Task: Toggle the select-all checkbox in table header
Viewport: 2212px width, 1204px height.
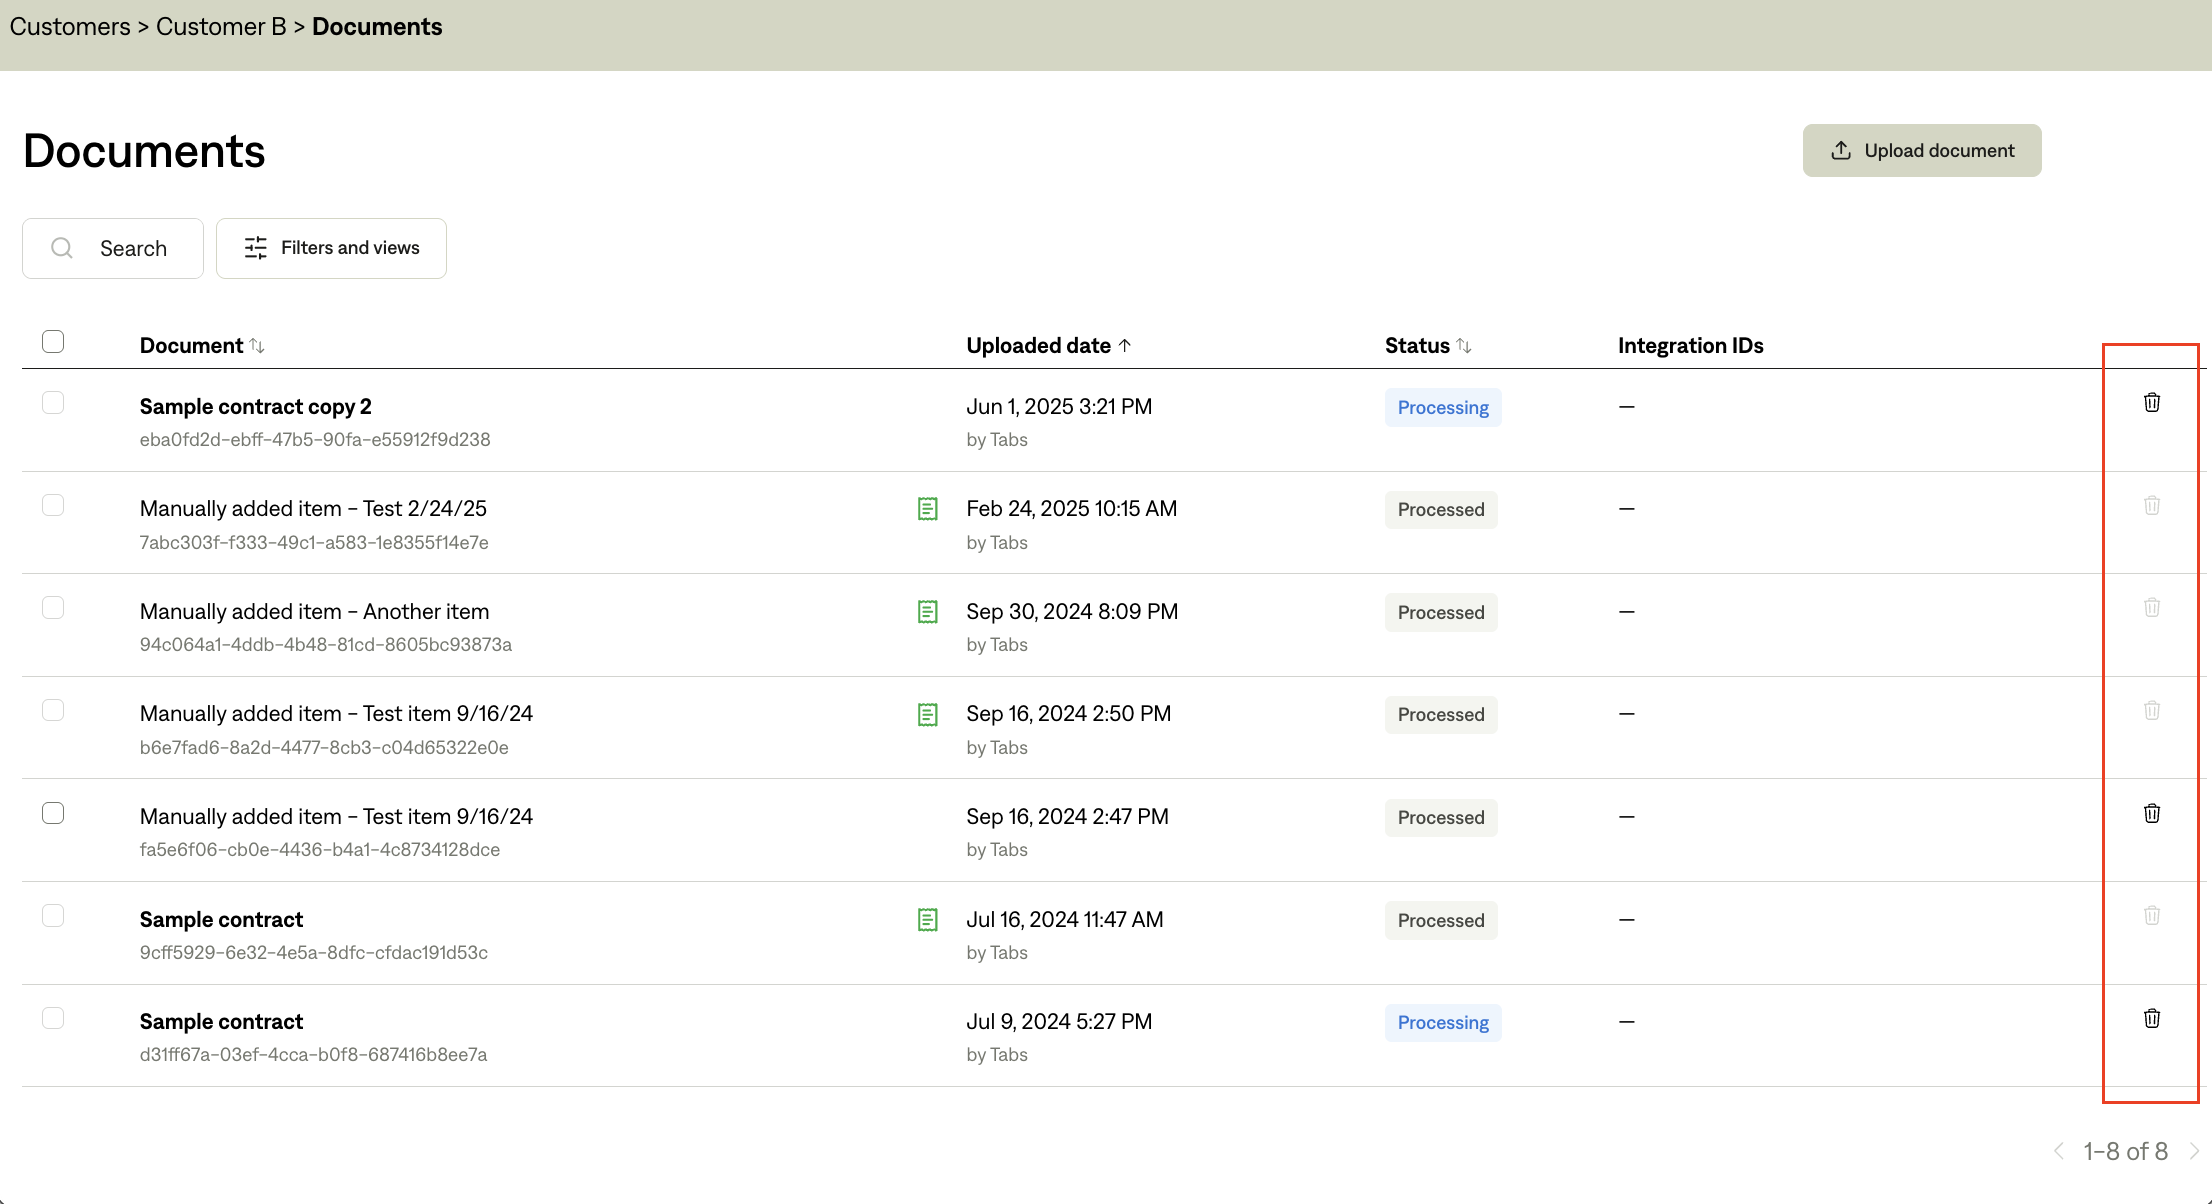Action: click(x=53, y=342)
